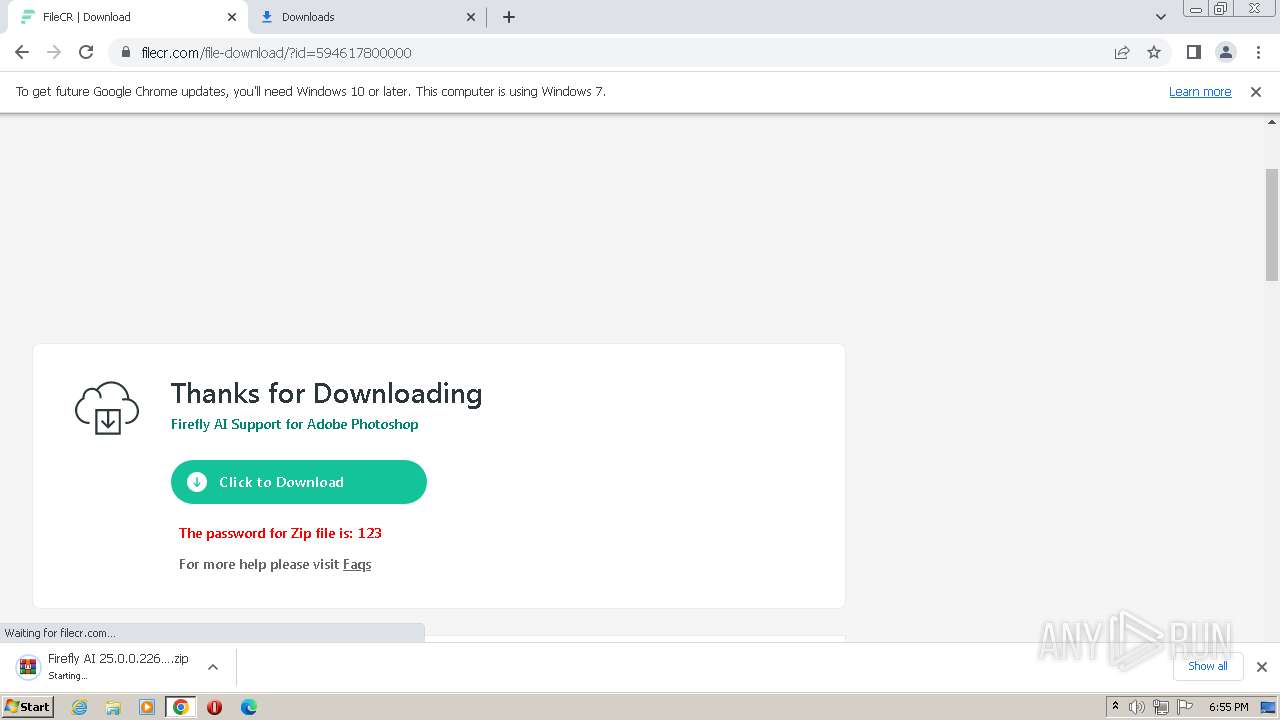Click the Thanks for Downloading heading
The height and width of the screenshot is (720, 1280).
click(x=326, y=394)
